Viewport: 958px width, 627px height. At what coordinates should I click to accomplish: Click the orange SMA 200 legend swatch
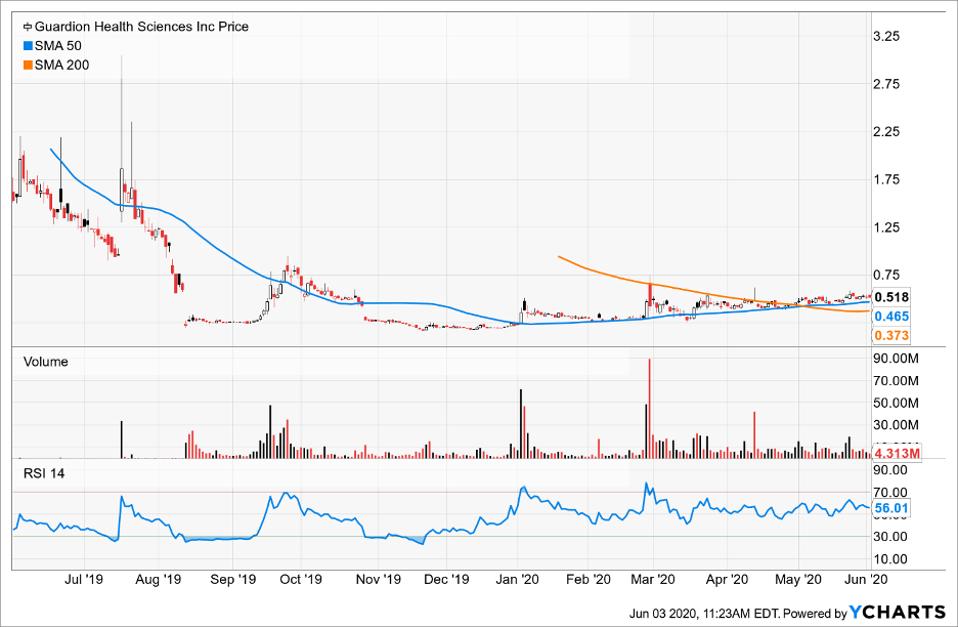coord(27,65)
